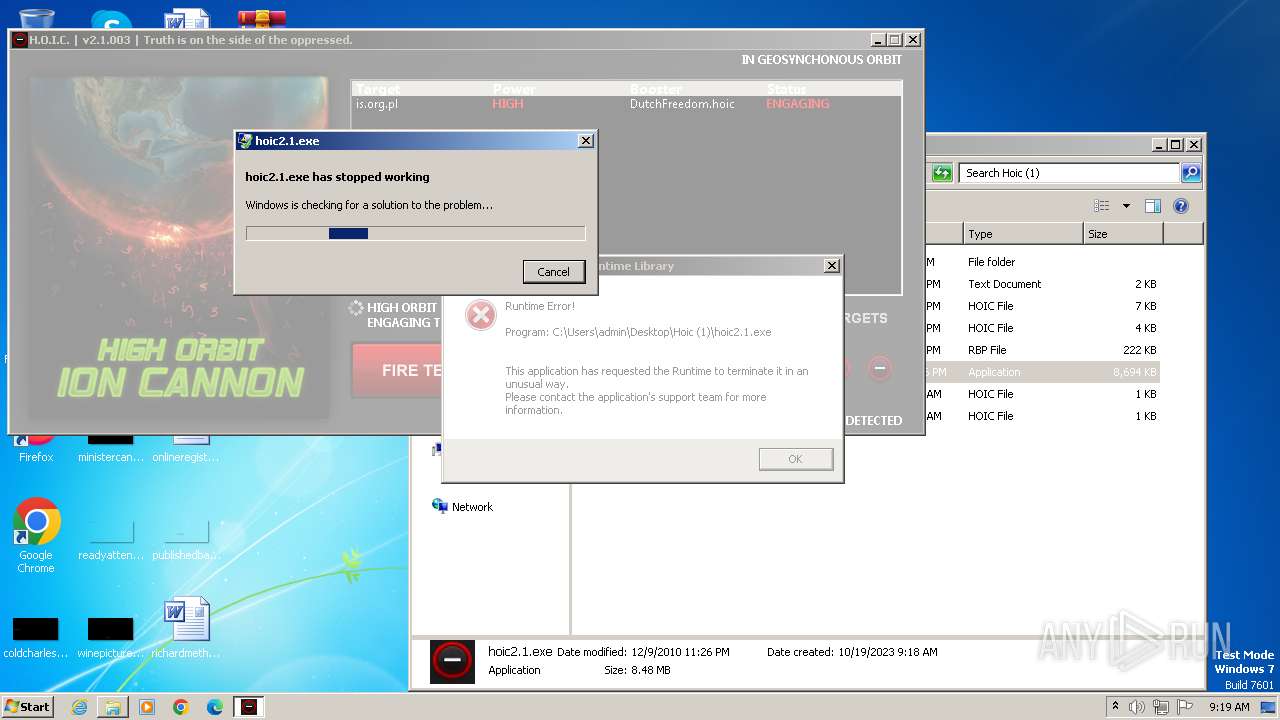Click the HOIC title bar icon
Screen dimensions: 1280x720
pyautogui.click(x=19, y=40)
